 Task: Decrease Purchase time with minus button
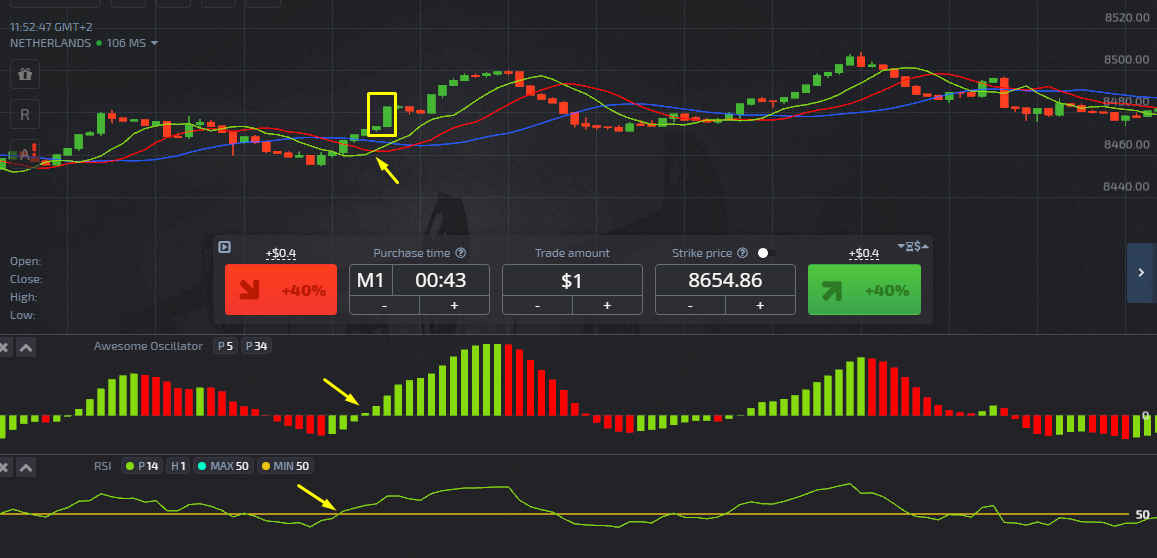(384, 305)
